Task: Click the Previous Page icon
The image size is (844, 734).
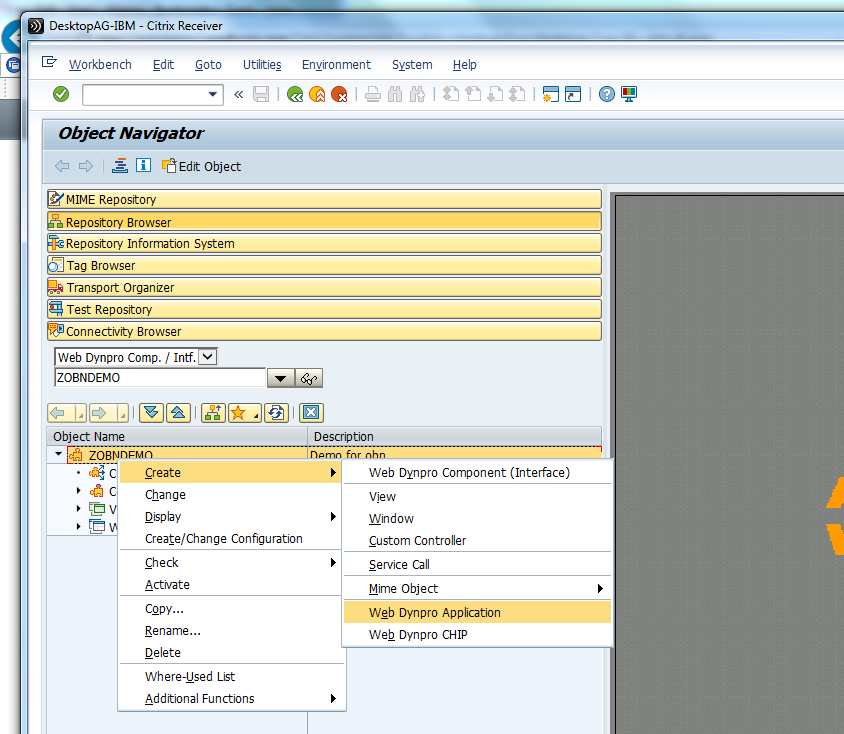Action: coord(473,94)
